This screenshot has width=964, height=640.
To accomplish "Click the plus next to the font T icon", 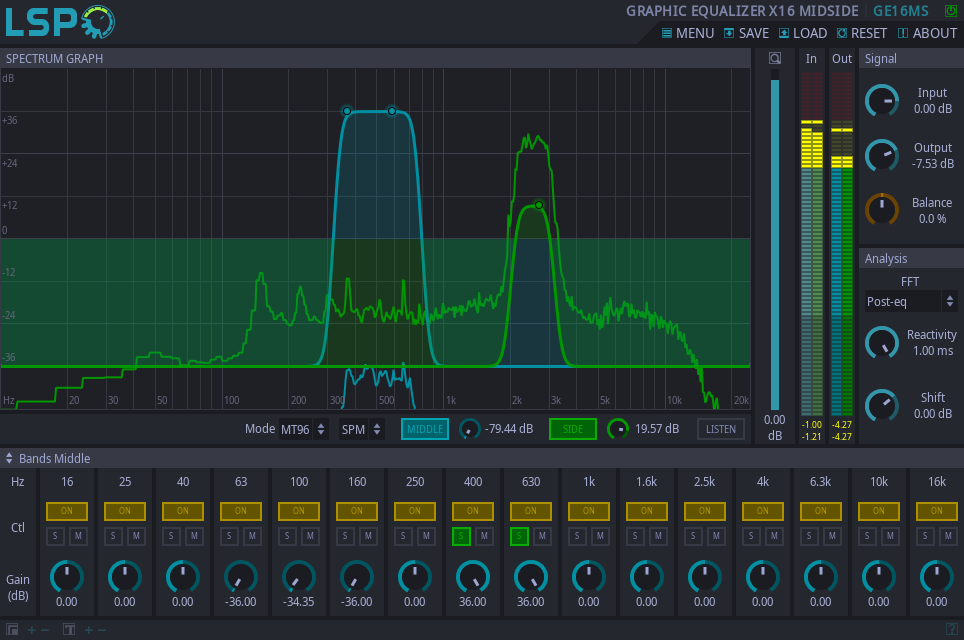I will click(89, 630).
